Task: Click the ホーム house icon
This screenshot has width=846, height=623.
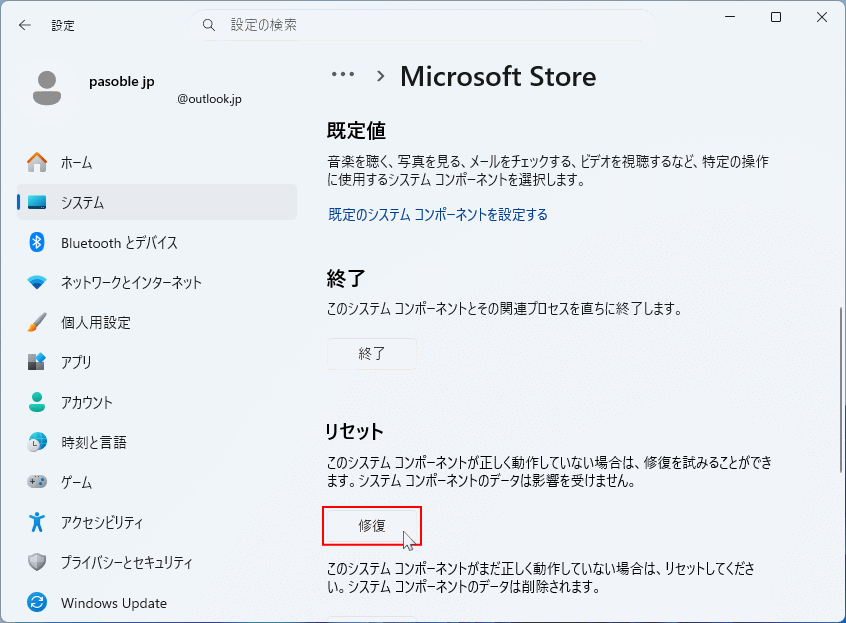Action: click(x=37, y=162)
